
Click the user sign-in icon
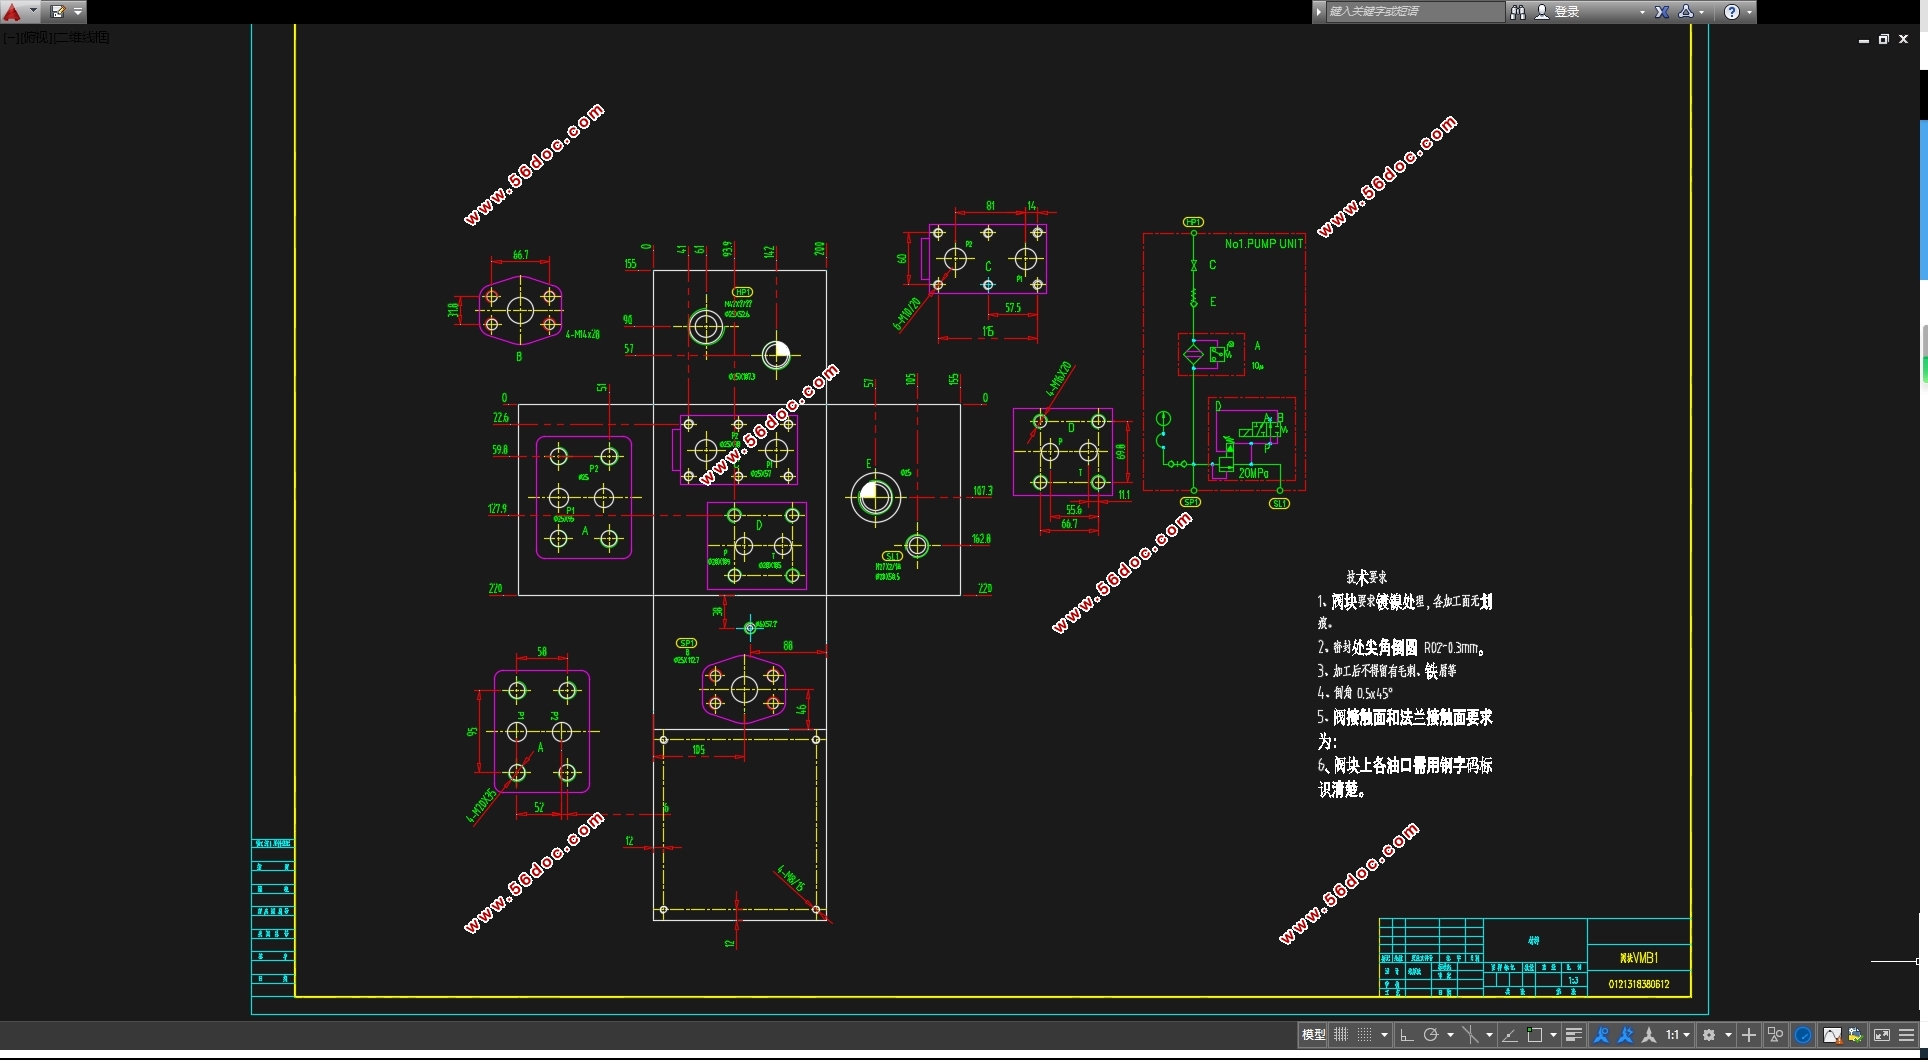pos(1542,12)
